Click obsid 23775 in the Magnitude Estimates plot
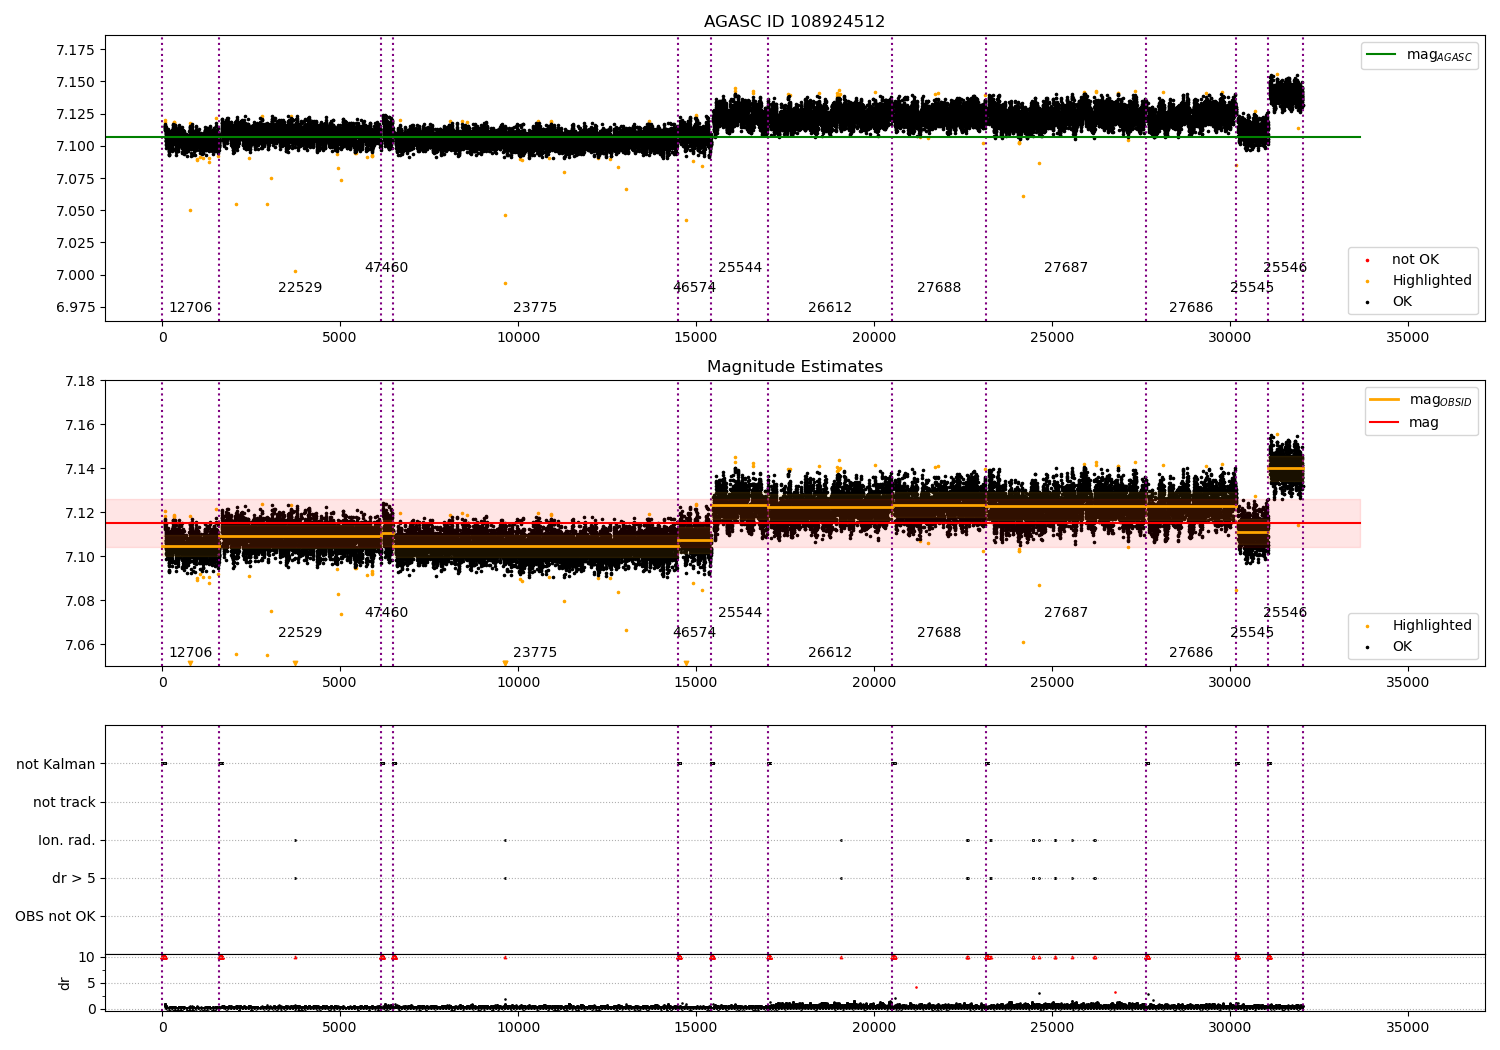 (535, 653)
